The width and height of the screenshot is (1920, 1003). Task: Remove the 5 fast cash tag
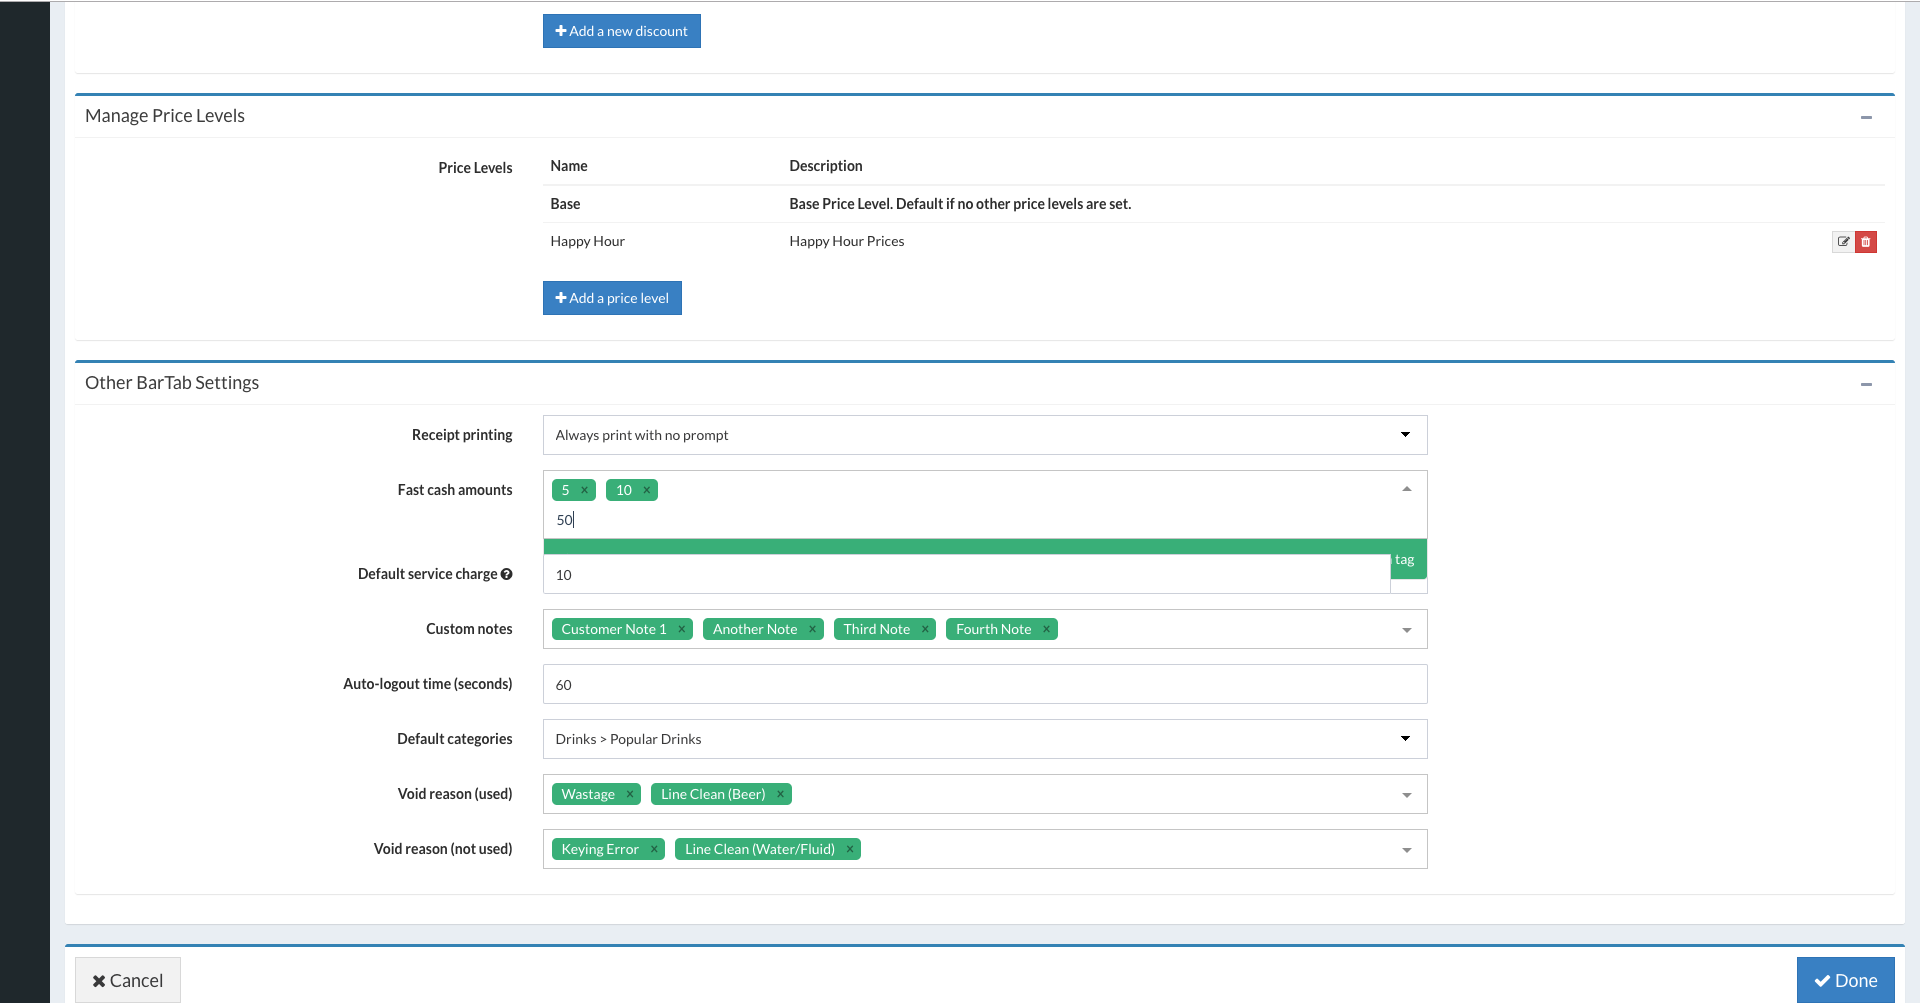tap(584, 490)
